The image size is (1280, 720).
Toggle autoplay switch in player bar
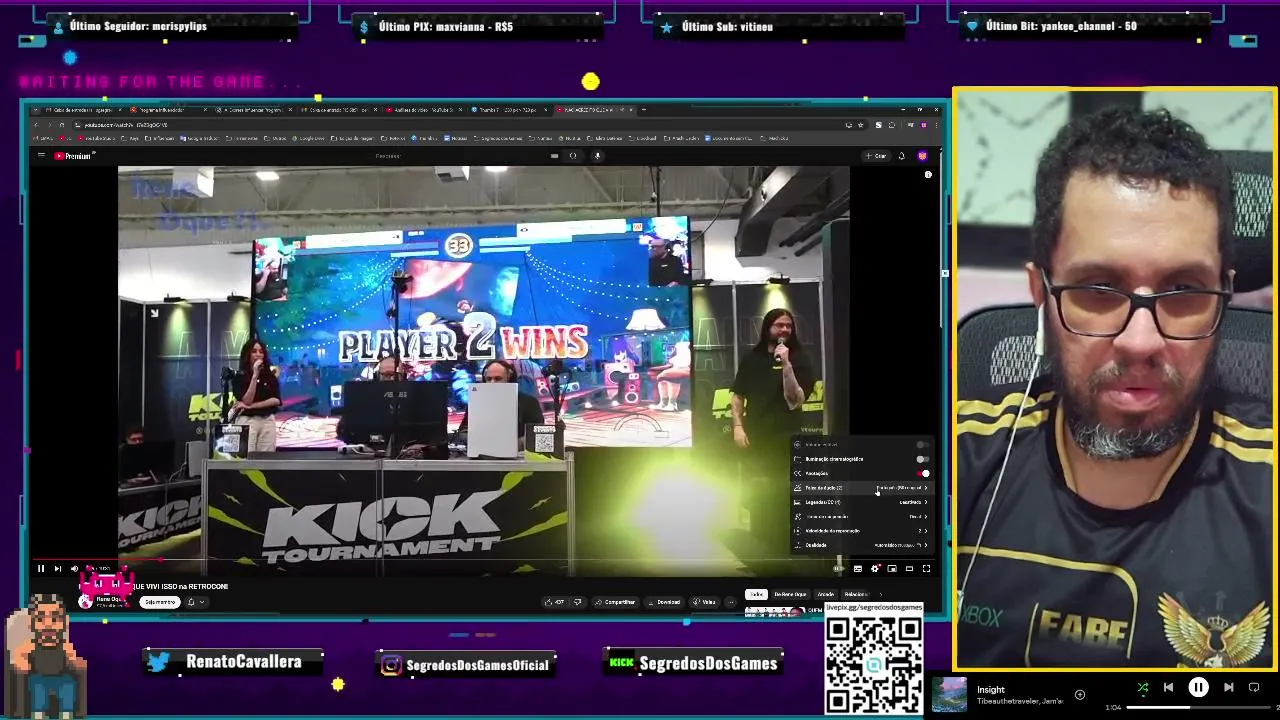[x=839, y=568]
